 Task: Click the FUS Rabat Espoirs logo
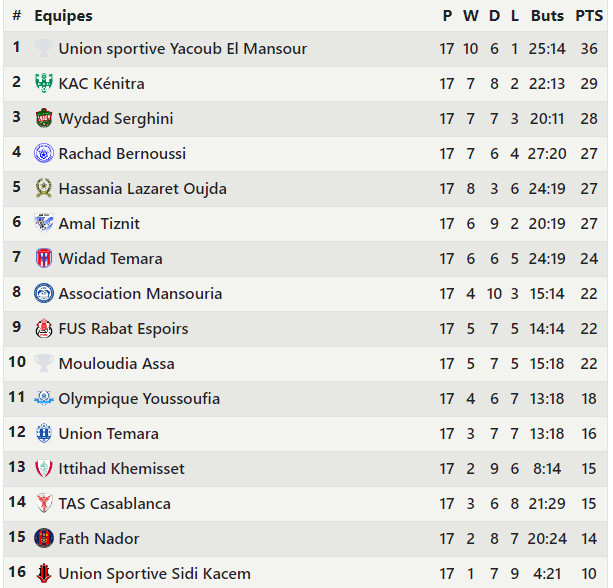click(44, 329)
